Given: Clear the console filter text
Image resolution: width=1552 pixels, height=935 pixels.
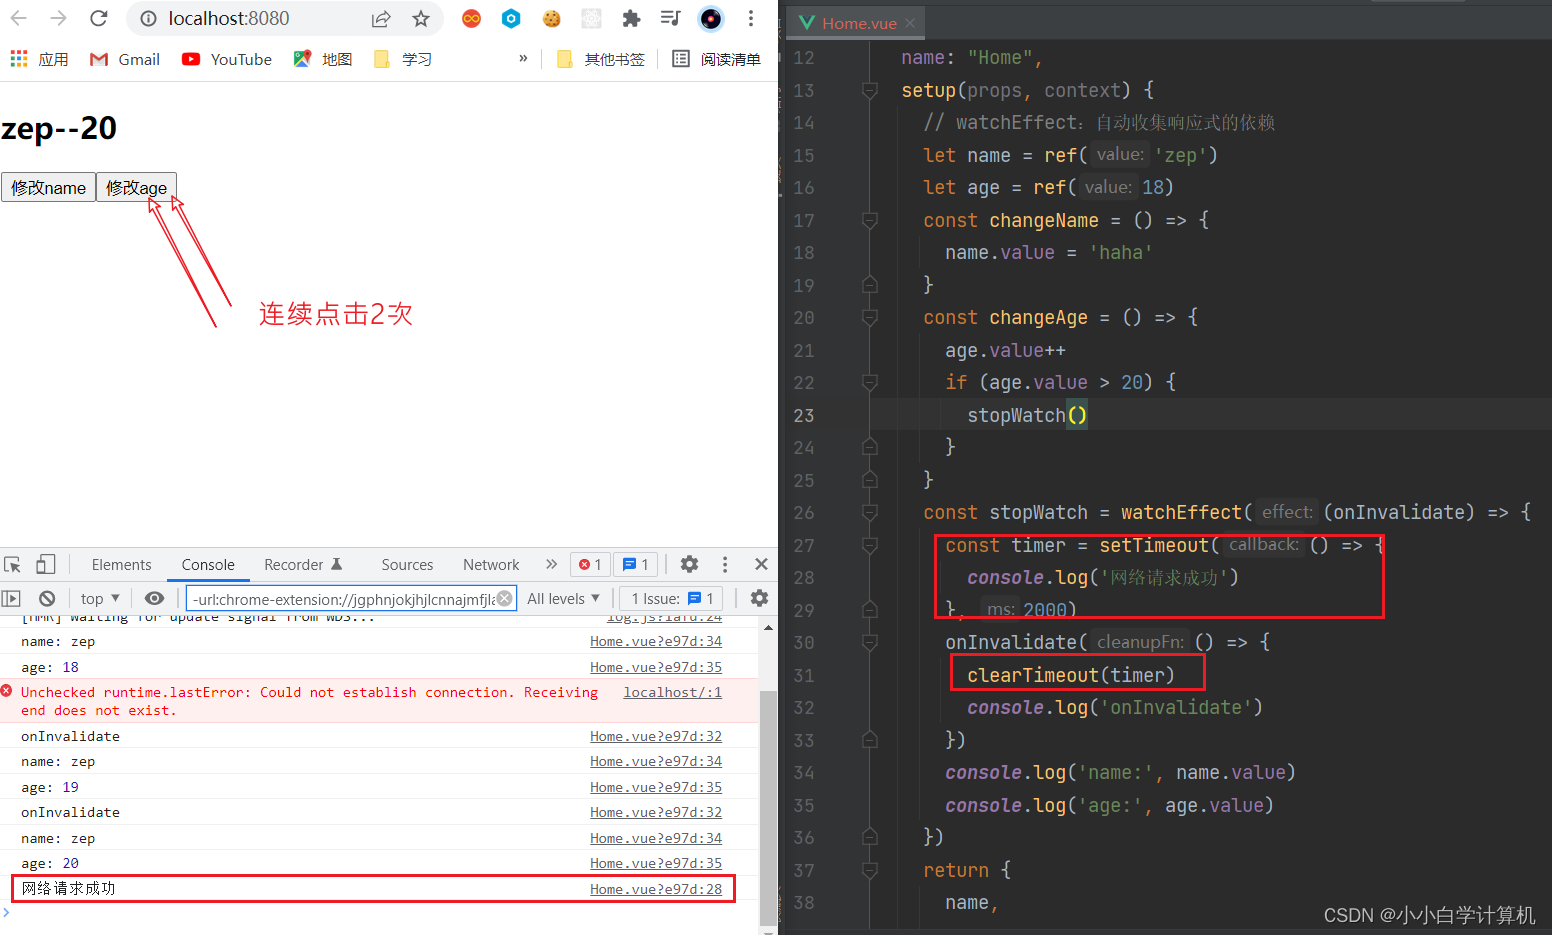Looking at the screenshot, I should [x=505, y=598].
